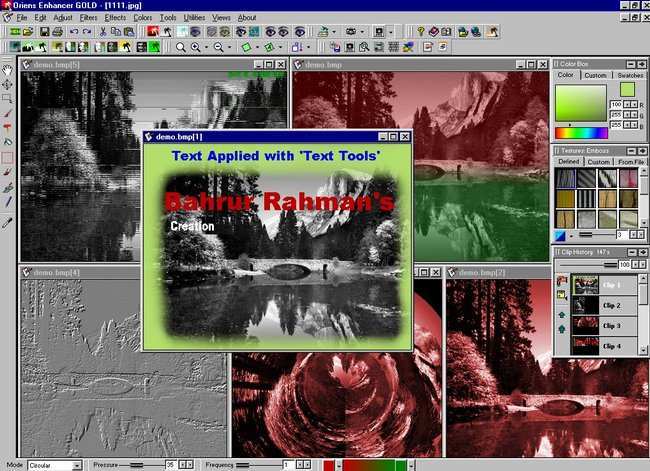Choose the pink texture thumbnail in Textures panel
The width and height of the screenshot is (650, 471).
coord(629,178)
